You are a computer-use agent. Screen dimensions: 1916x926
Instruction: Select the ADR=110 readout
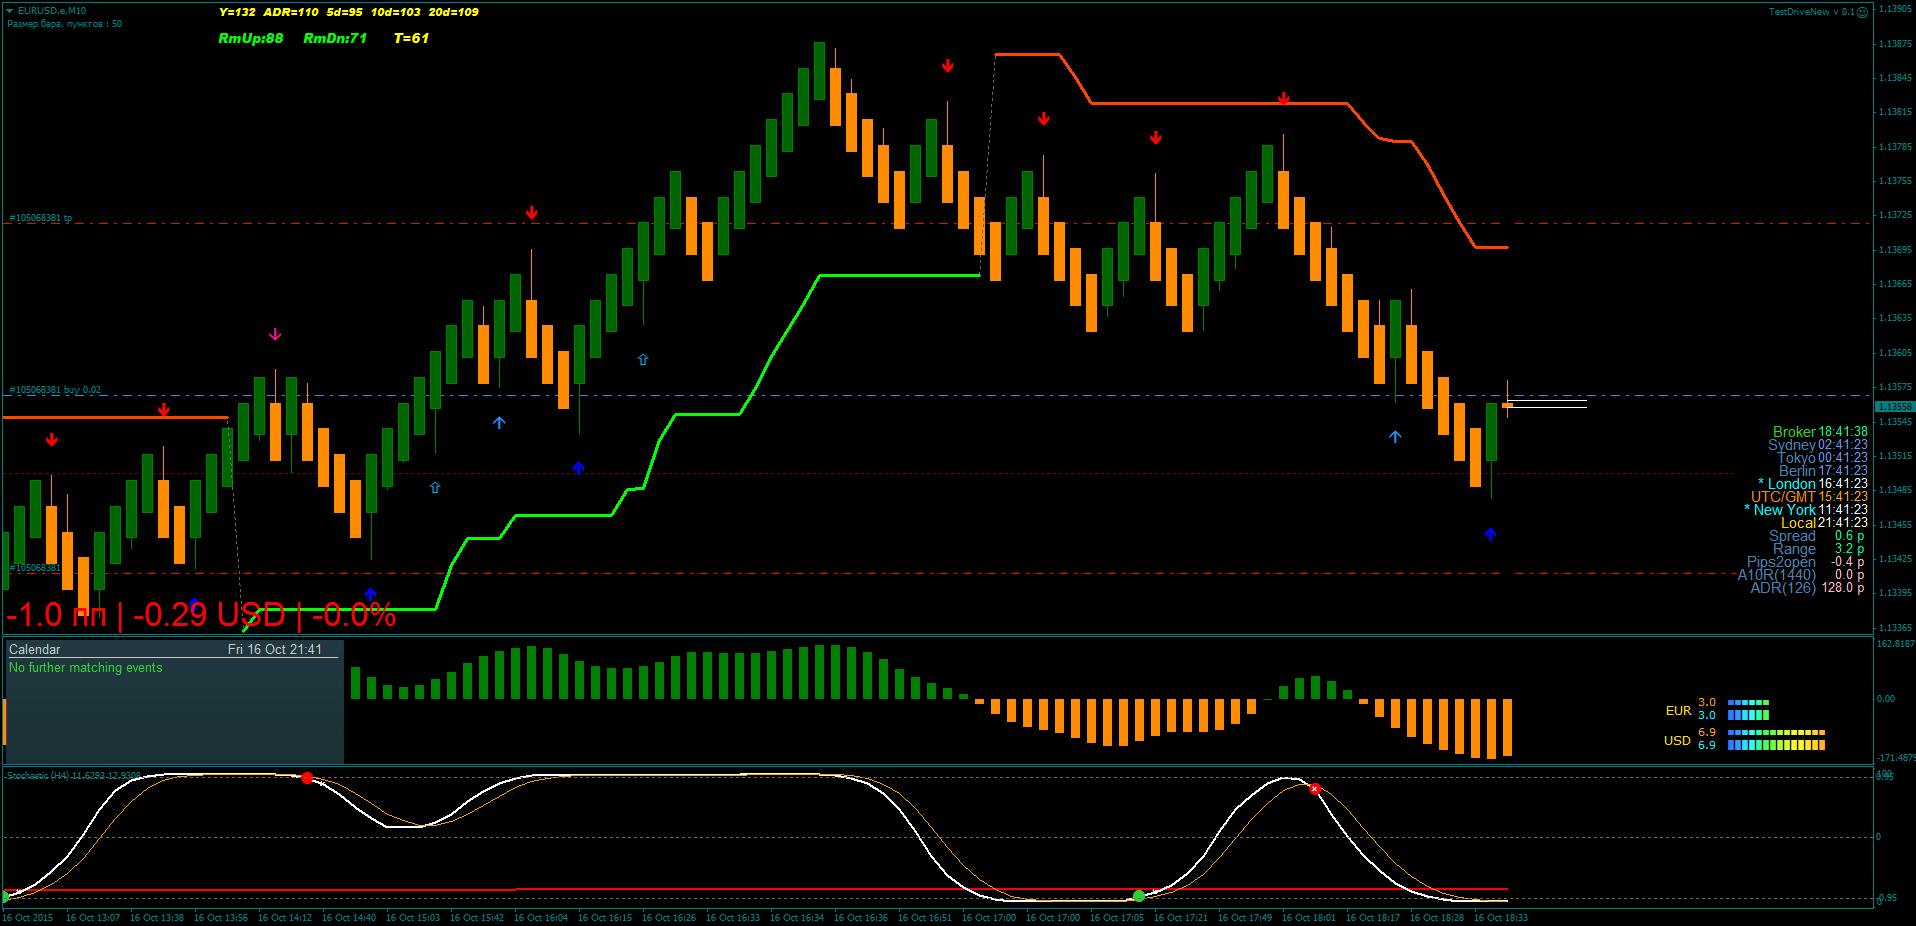point(291,12)
